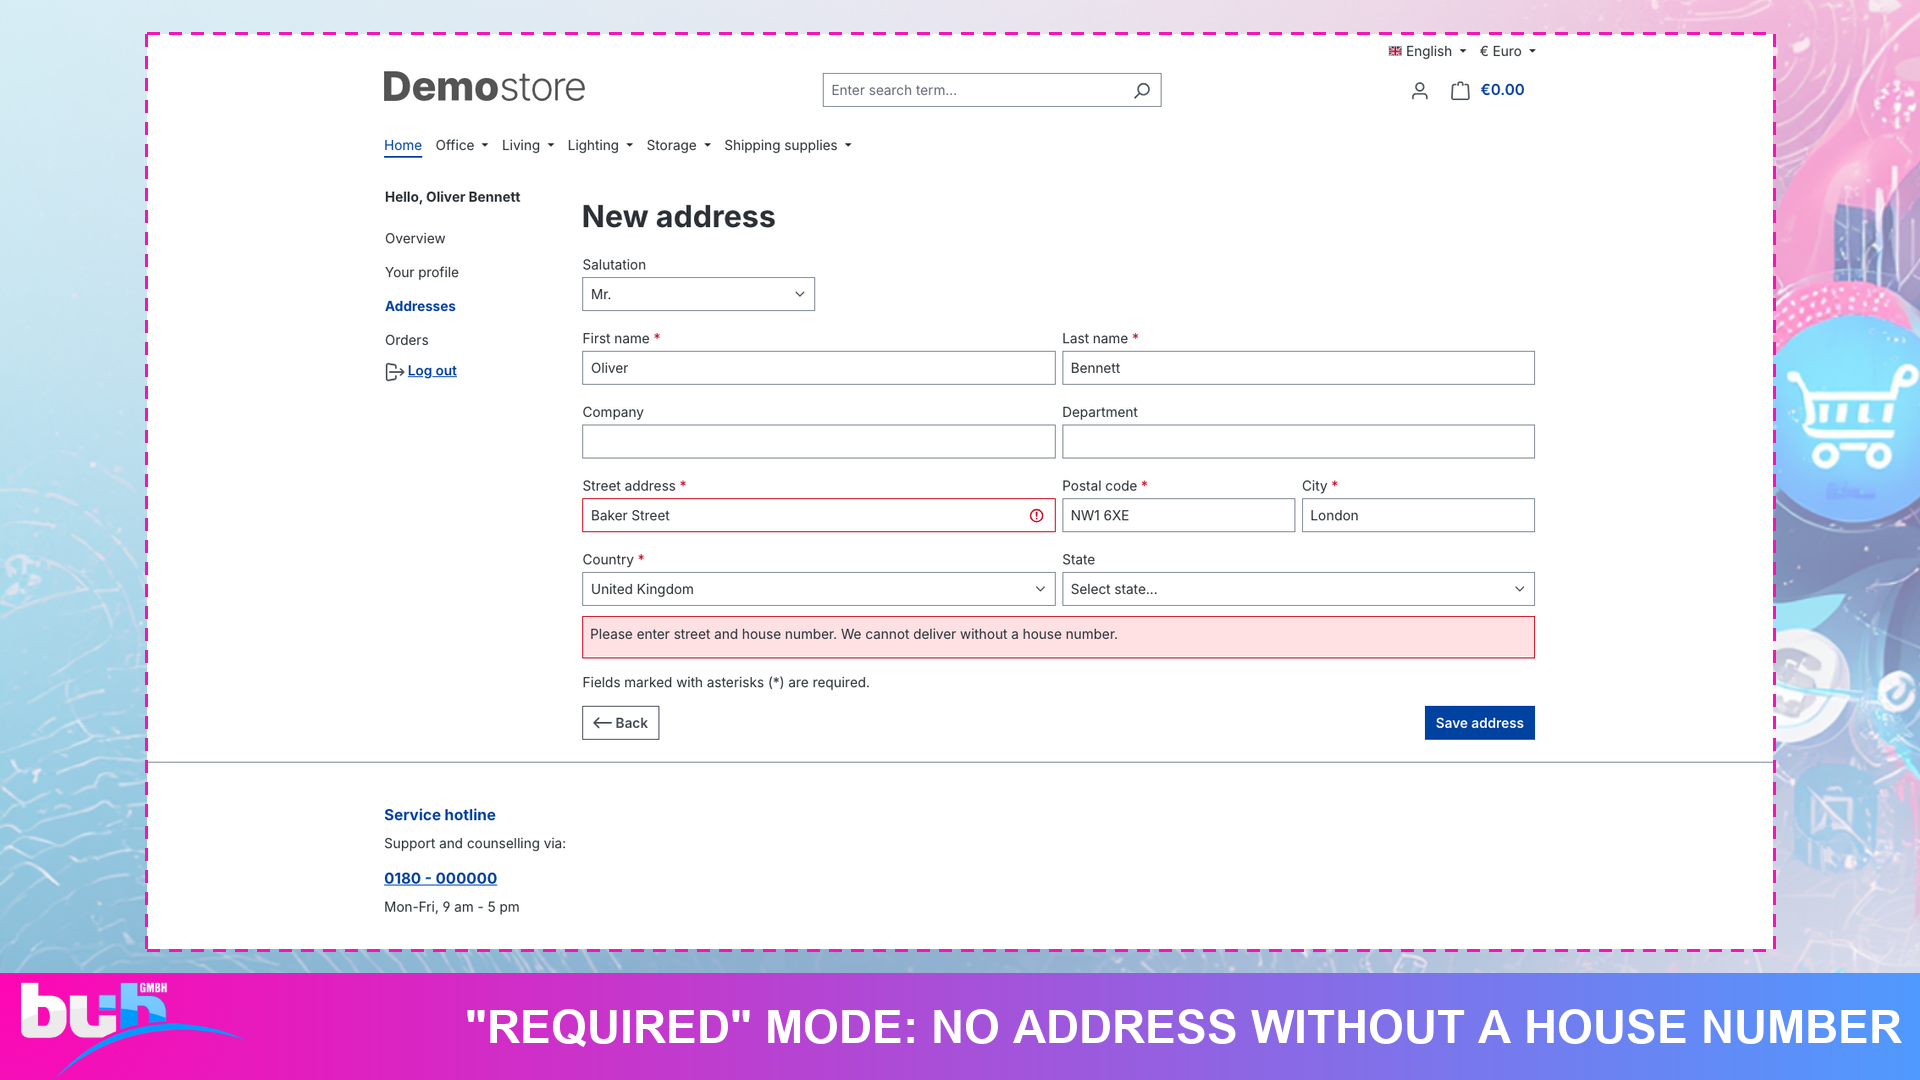Open Orders in account sidebar

click(407, 341)
